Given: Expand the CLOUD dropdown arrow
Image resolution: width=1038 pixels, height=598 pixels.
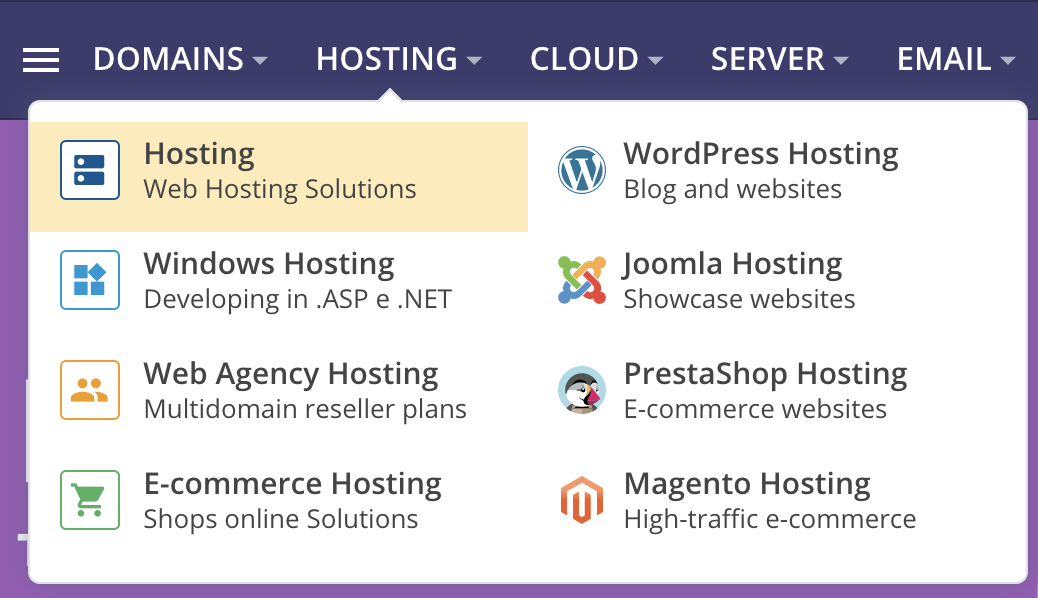Looking at the screenshot, I should coord(655,60).
